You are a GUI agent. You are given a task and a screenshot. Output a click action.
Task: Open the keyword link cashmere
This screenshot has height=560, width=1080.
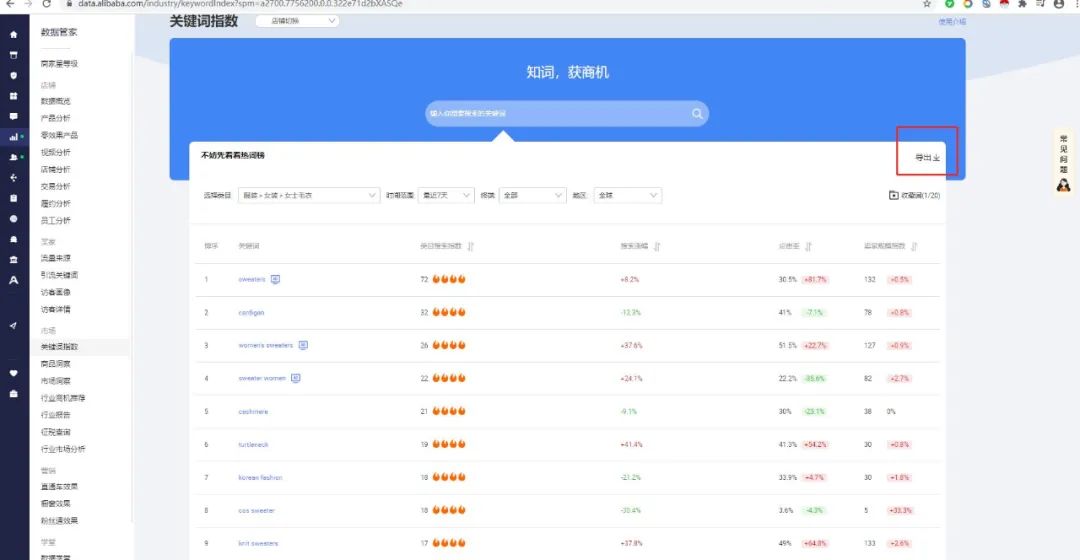[x=253, y=412]
